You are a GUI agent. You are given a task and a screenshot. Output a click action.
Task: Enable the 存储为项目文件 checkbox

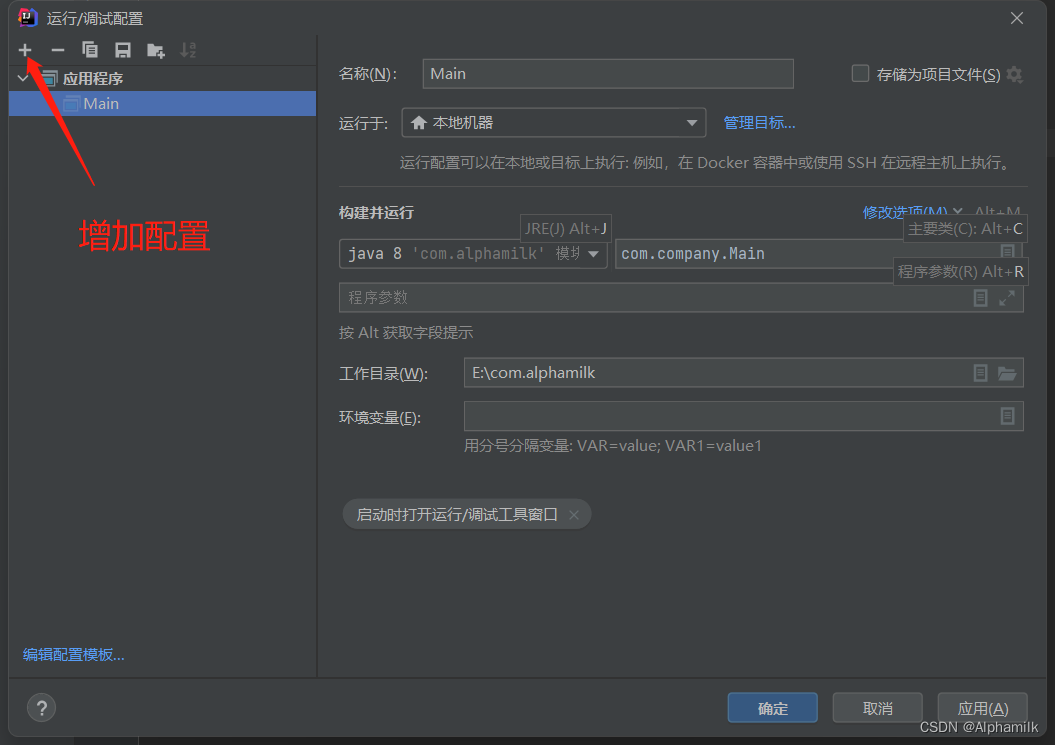860,74
